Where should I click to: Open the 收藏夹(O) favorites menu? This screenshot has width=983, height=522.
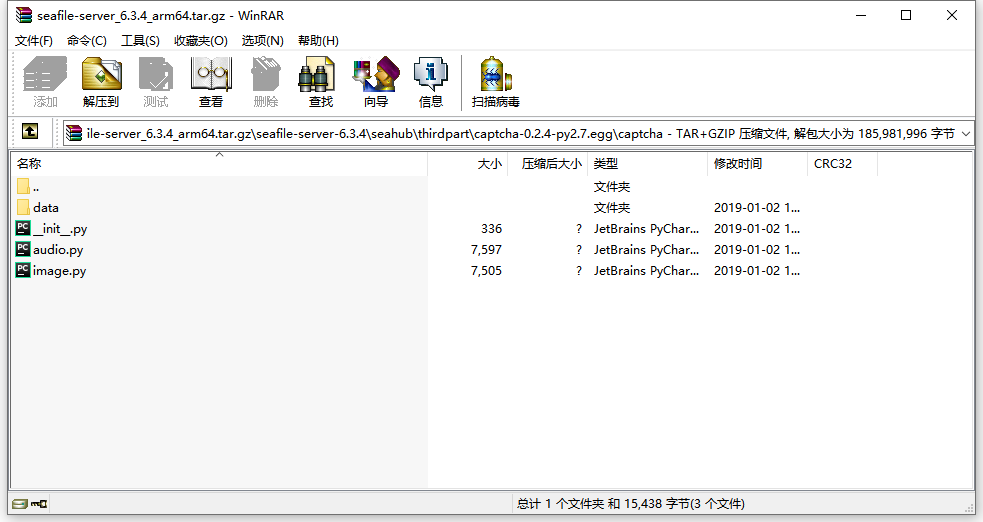coord(200,41)
